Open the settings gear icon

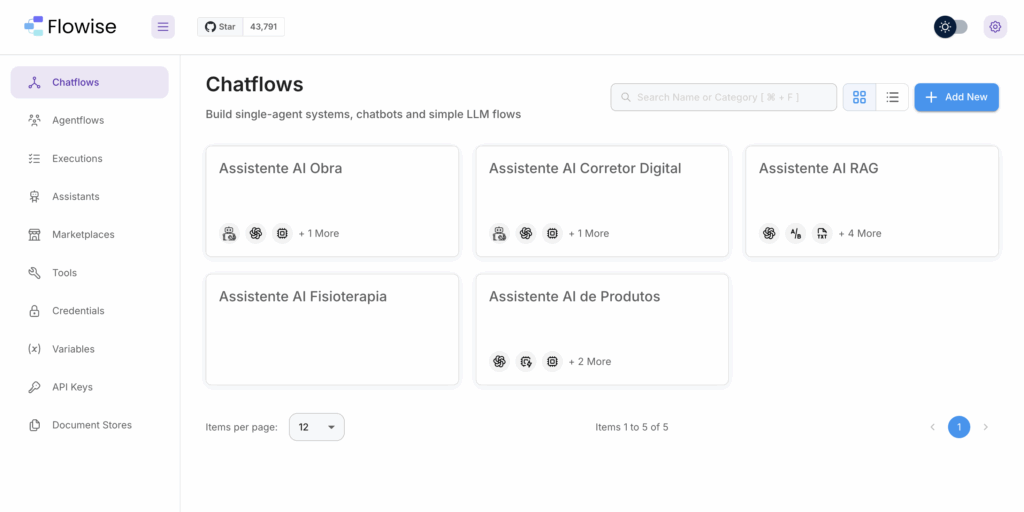994,27
